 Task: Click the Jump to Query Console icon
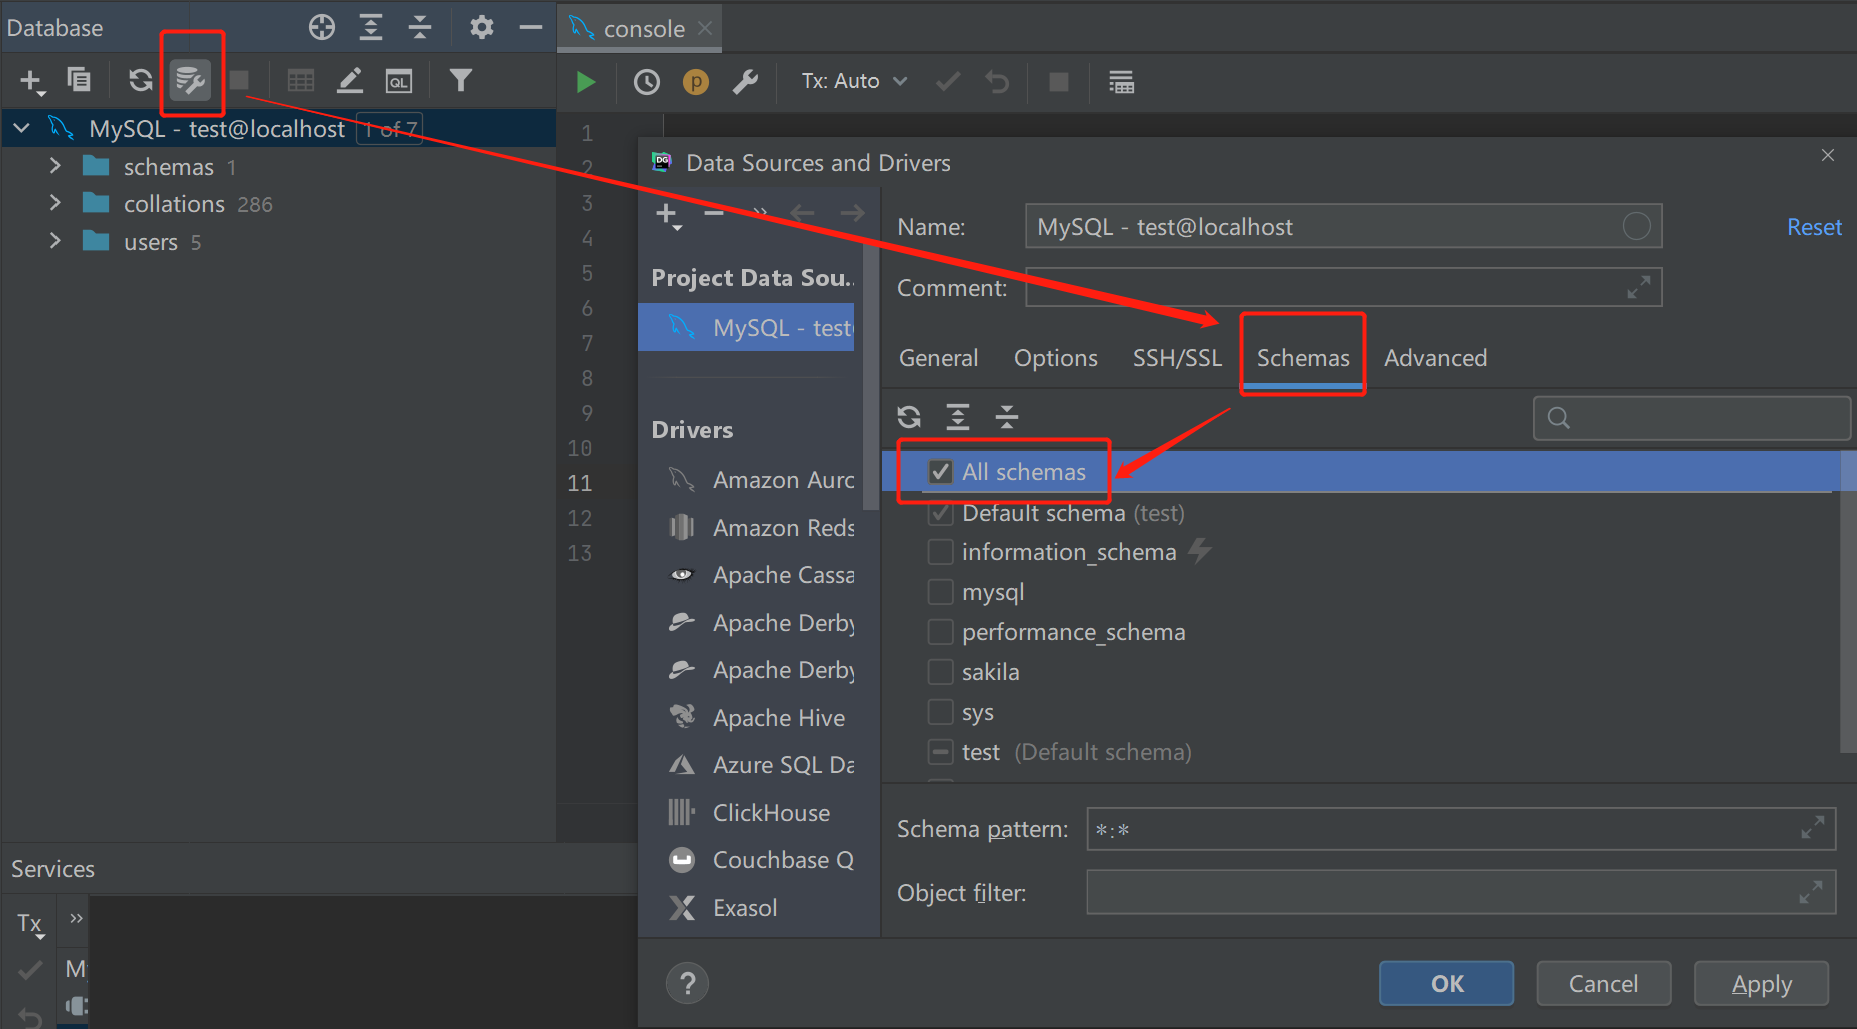(x=399, y=81)
